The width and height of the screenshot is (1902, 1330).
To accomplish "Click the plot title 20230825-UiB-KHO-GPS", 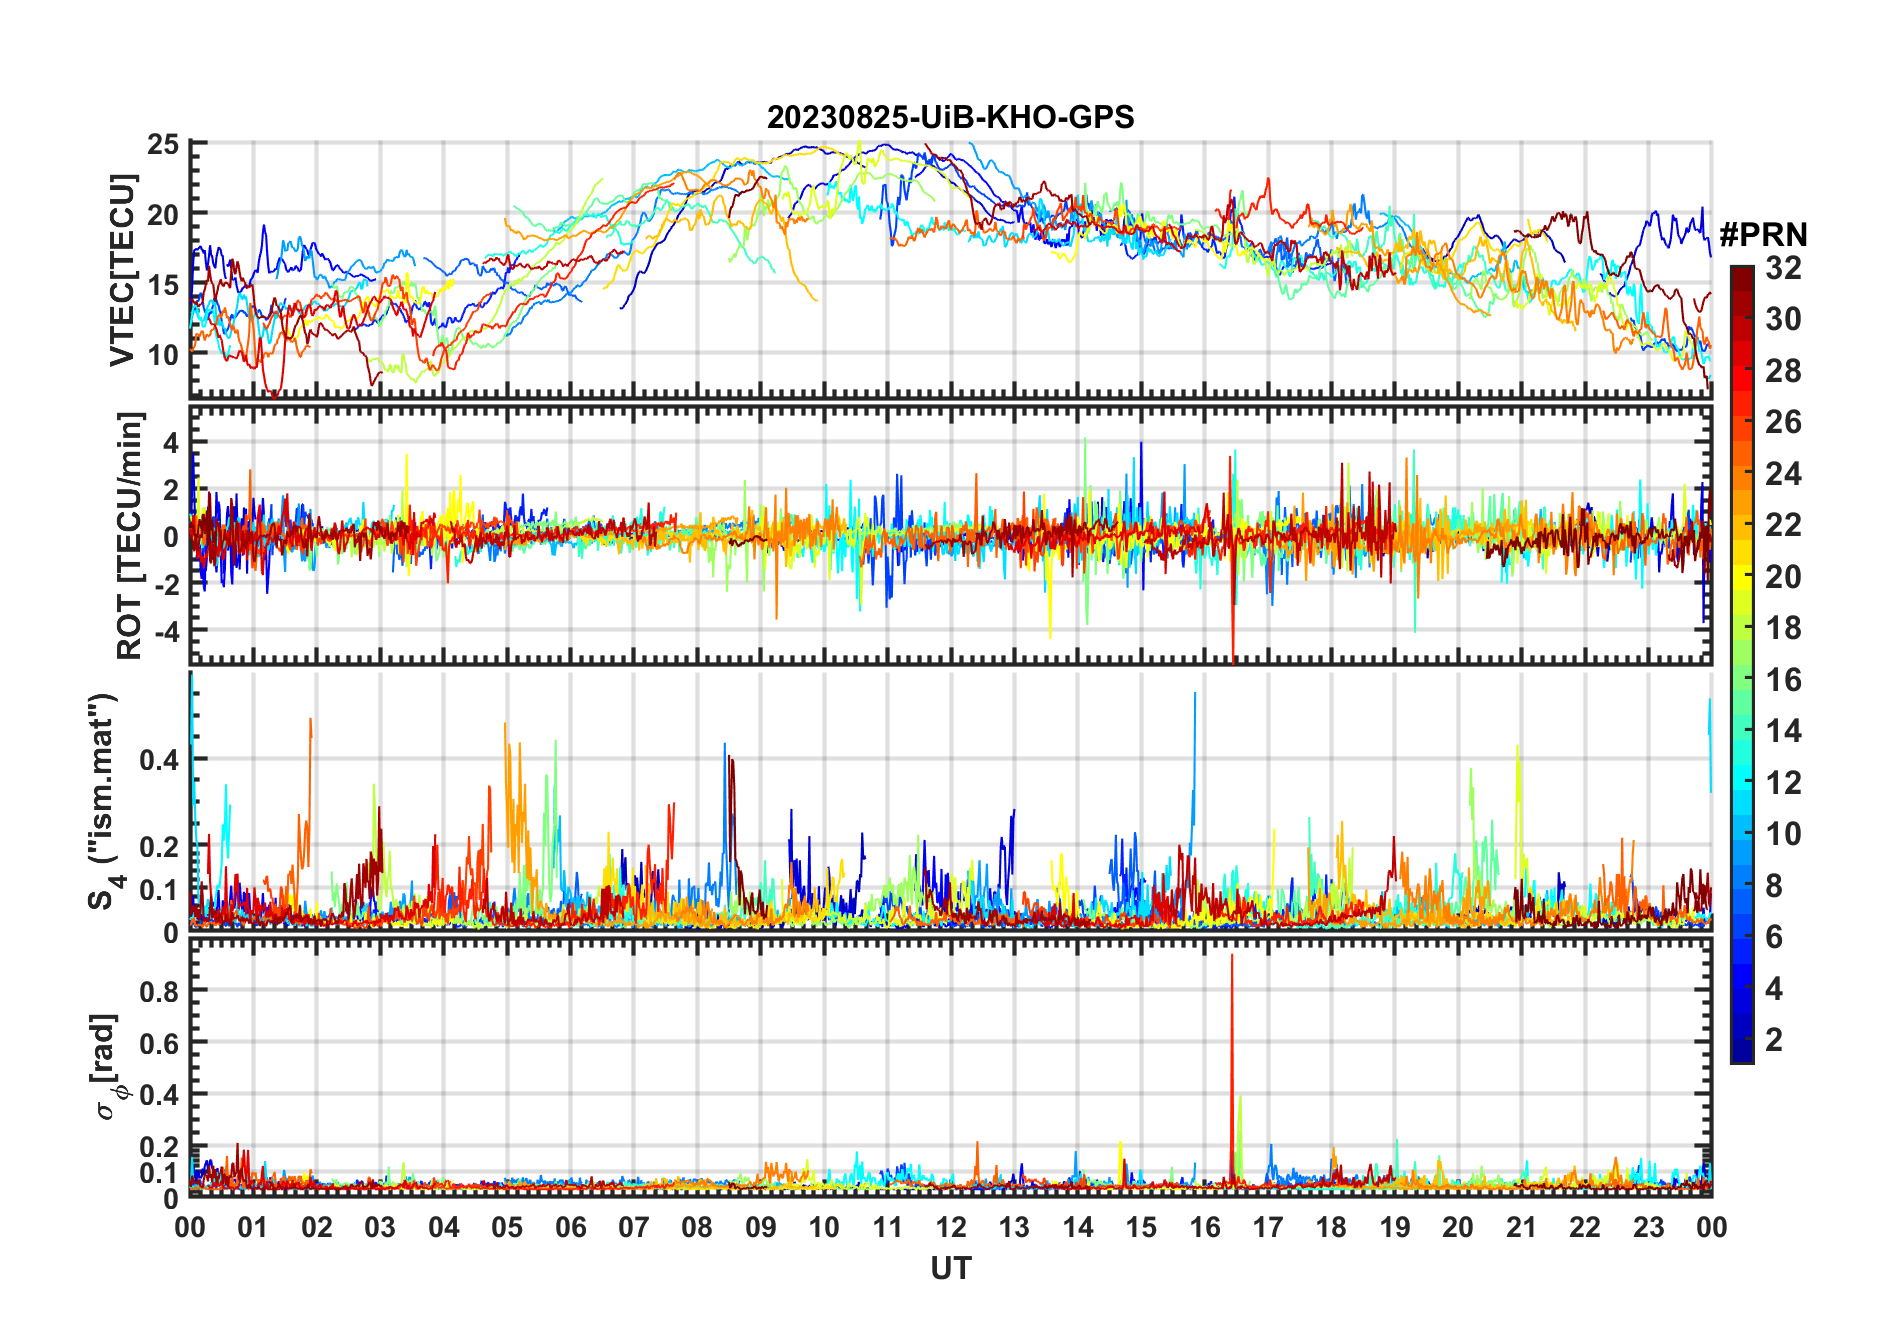I will point(950,118).
